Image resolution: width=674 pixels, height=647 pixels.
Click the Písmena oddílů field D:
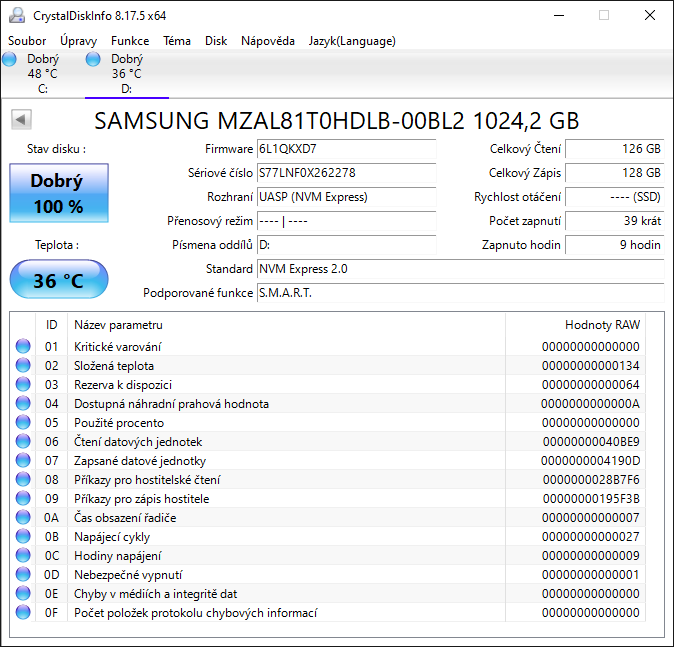coord(346,245)
